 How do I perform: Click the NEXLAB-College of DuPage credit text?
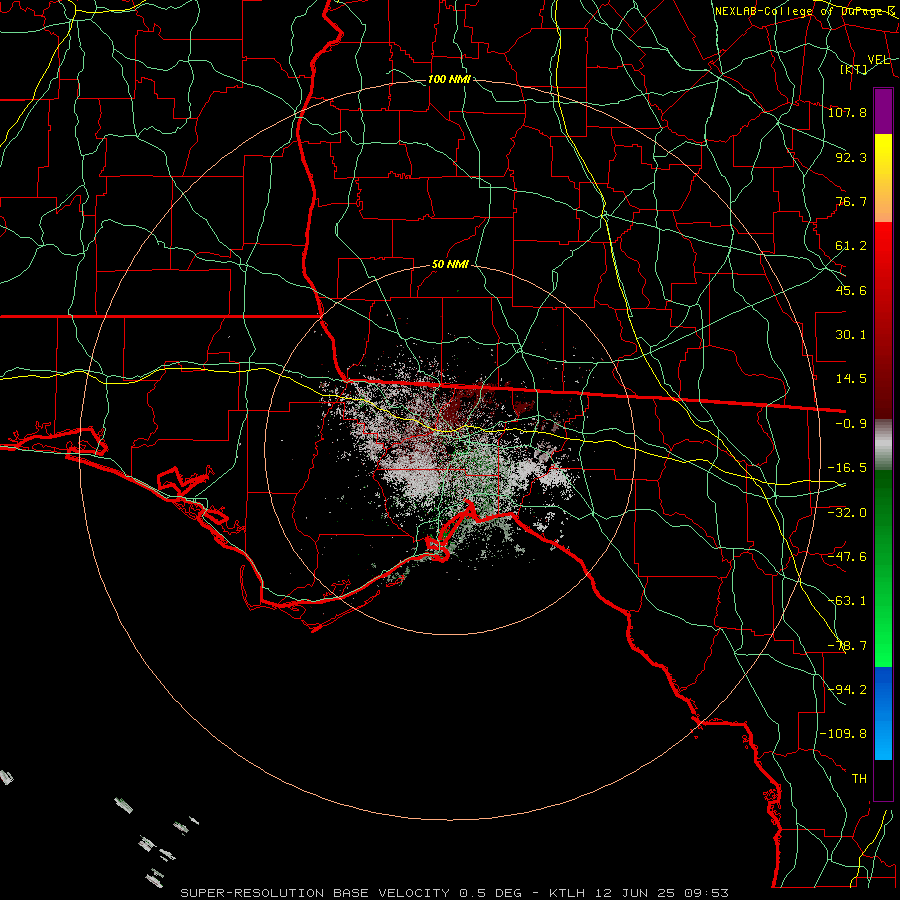(805, 11)
